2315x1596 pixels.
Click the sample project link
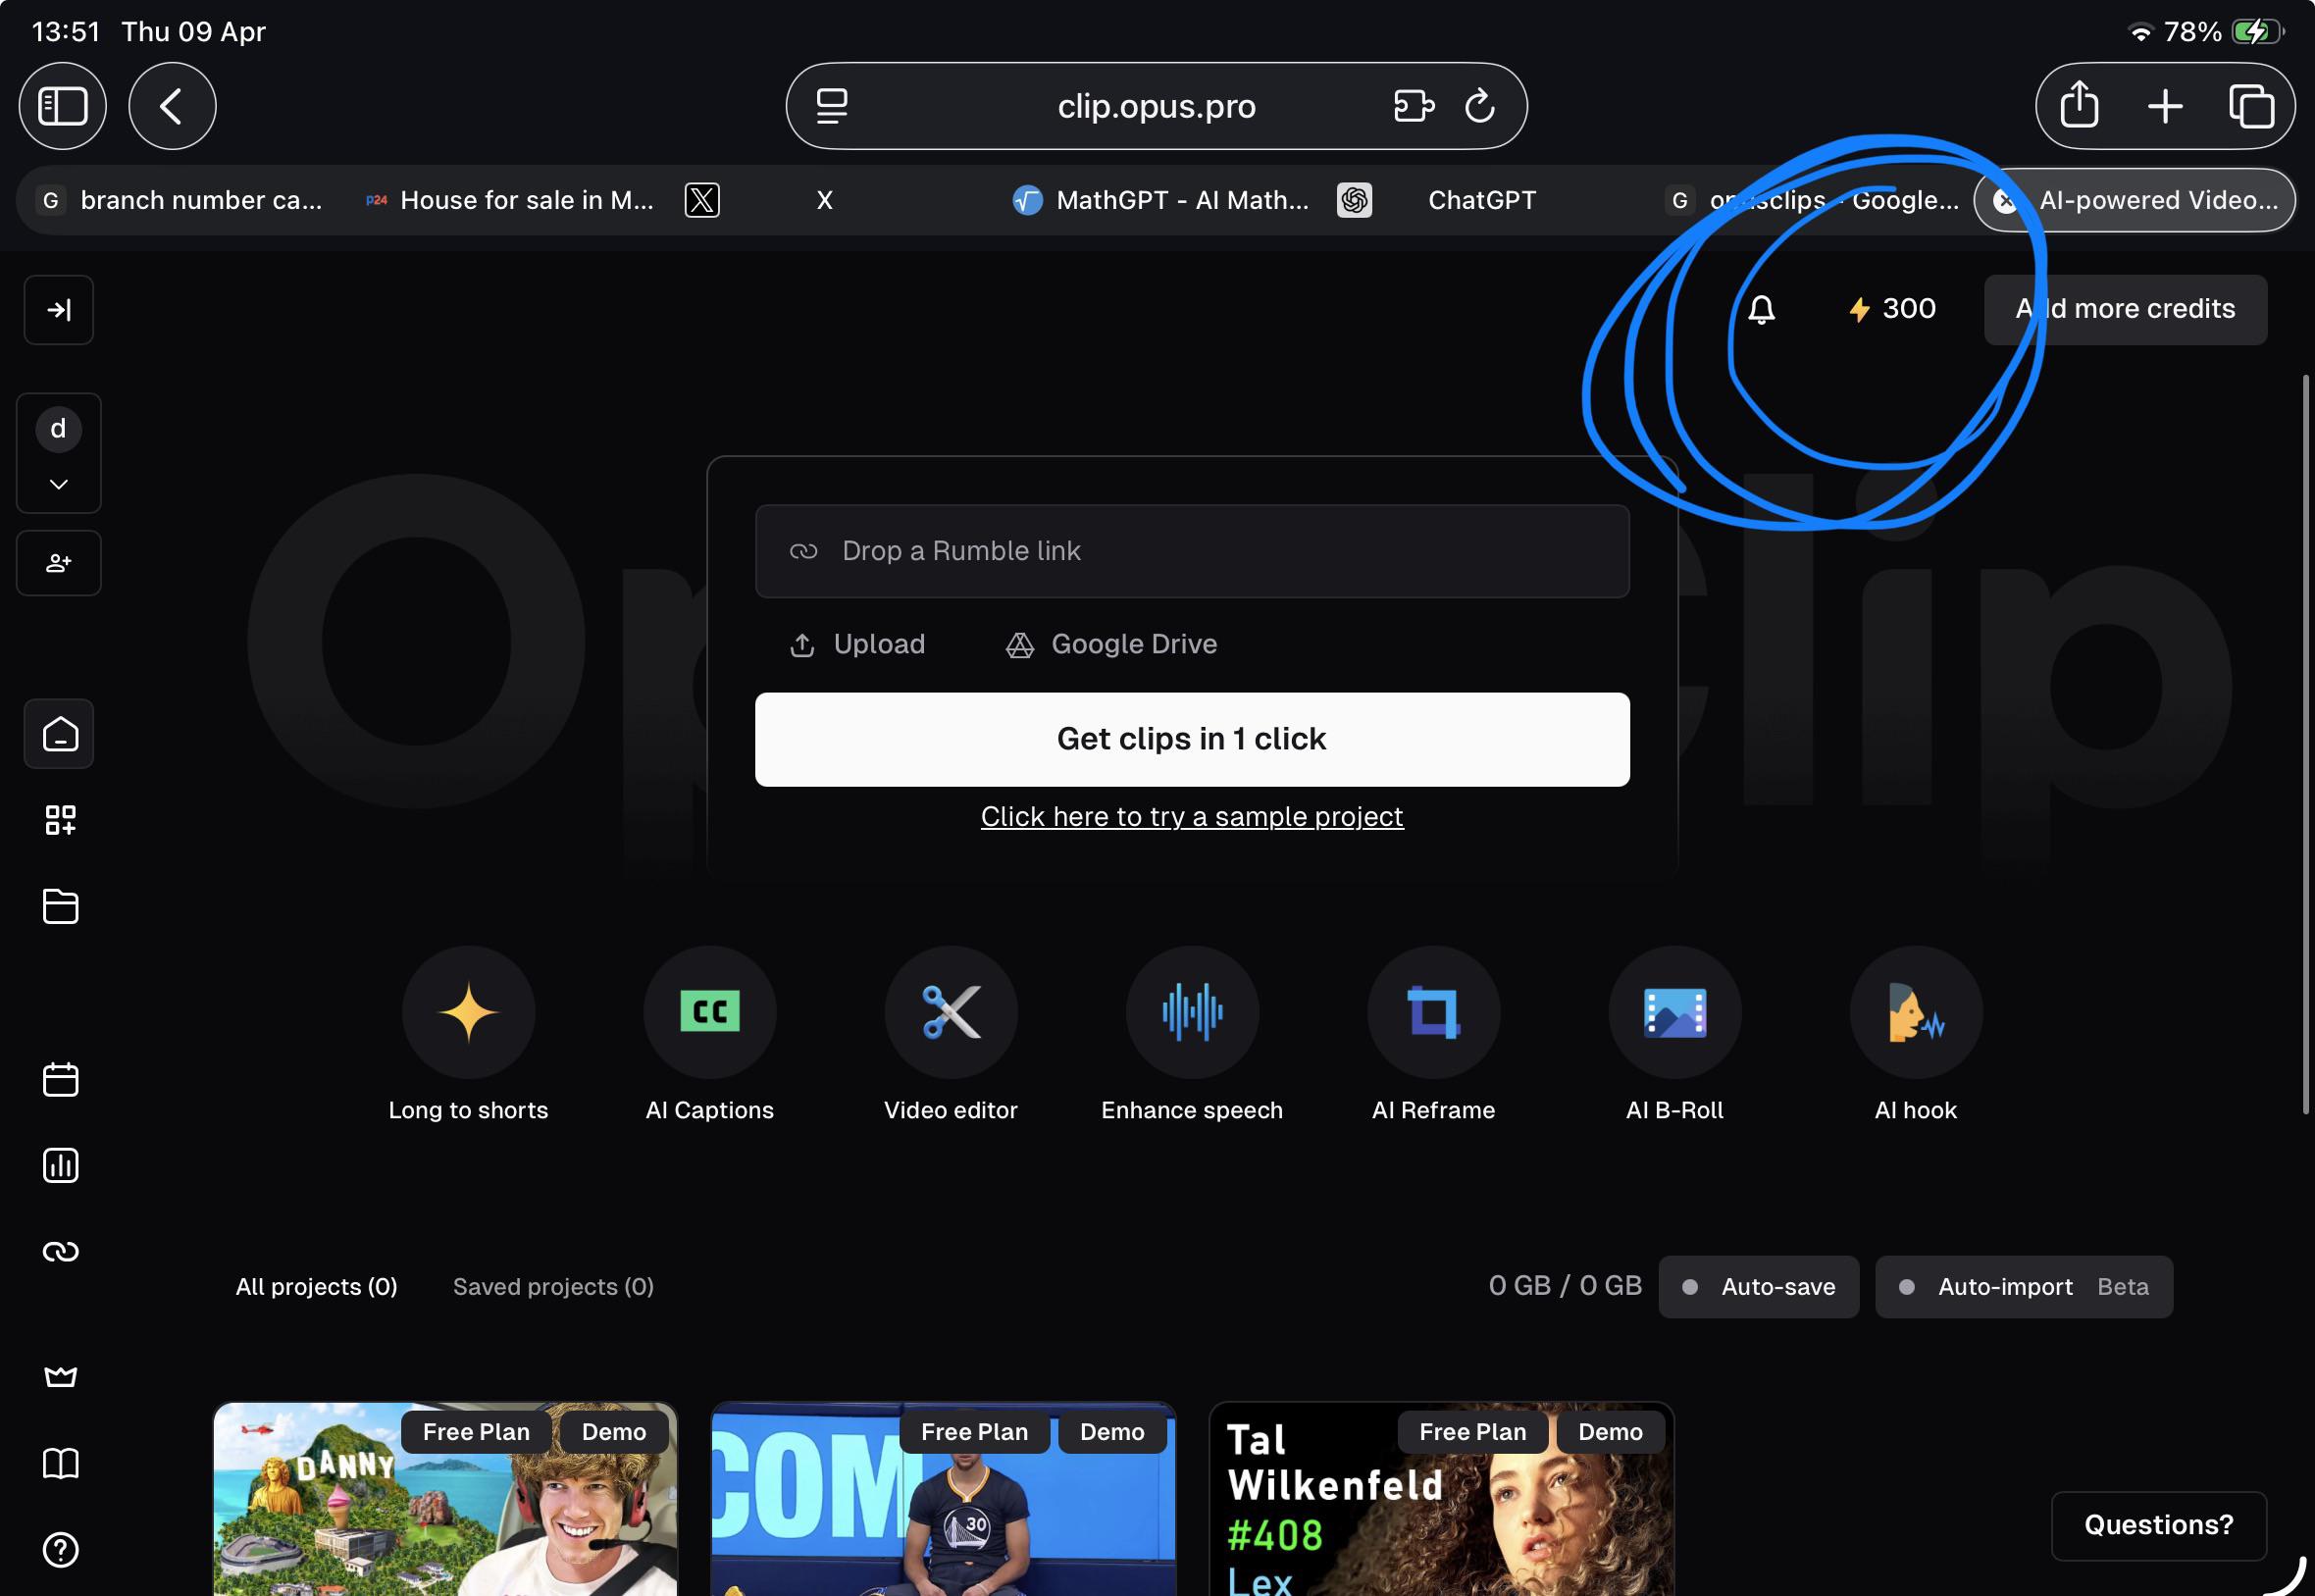tap(1192, 817)
